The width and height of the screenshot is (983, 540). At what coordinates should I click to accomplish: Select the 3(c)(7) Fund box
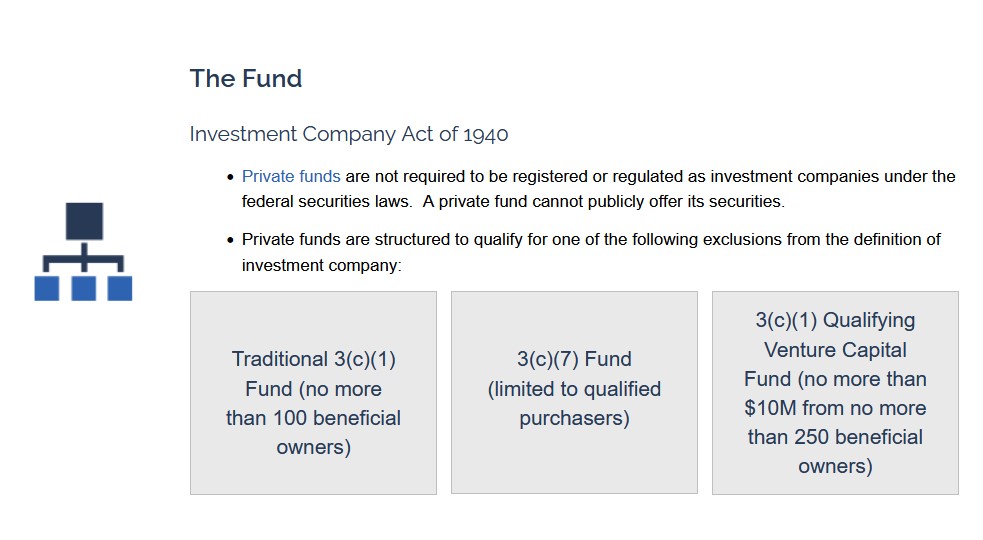pos(574,393)
